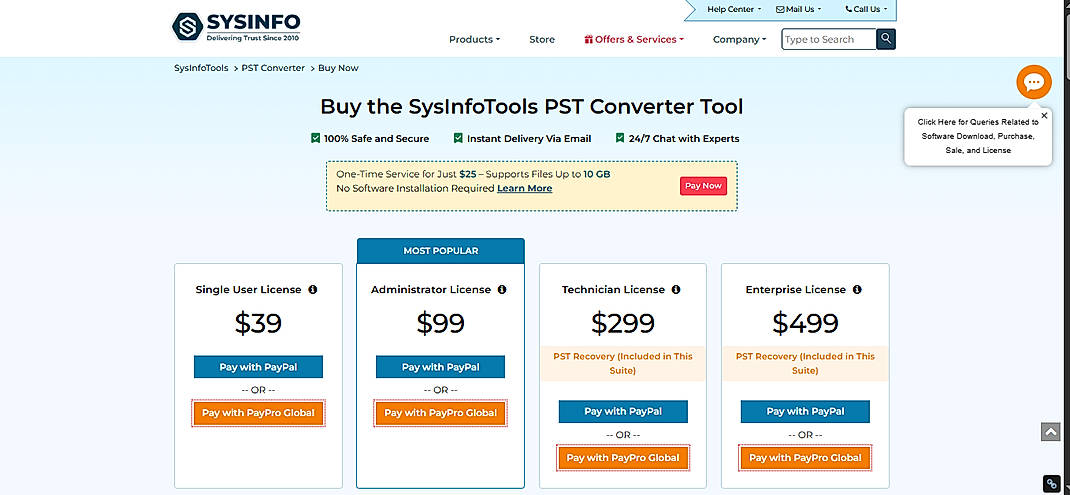Pay with PayPro Global for Enterprise License
Screen dimensions: 1070x495
[805, 458]
